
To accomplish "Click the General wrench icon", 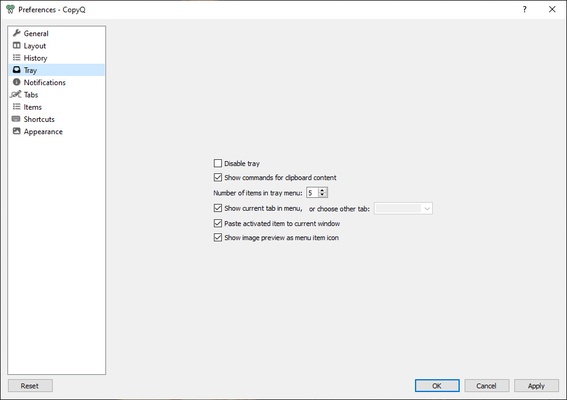I will click(x=16, y=33).
